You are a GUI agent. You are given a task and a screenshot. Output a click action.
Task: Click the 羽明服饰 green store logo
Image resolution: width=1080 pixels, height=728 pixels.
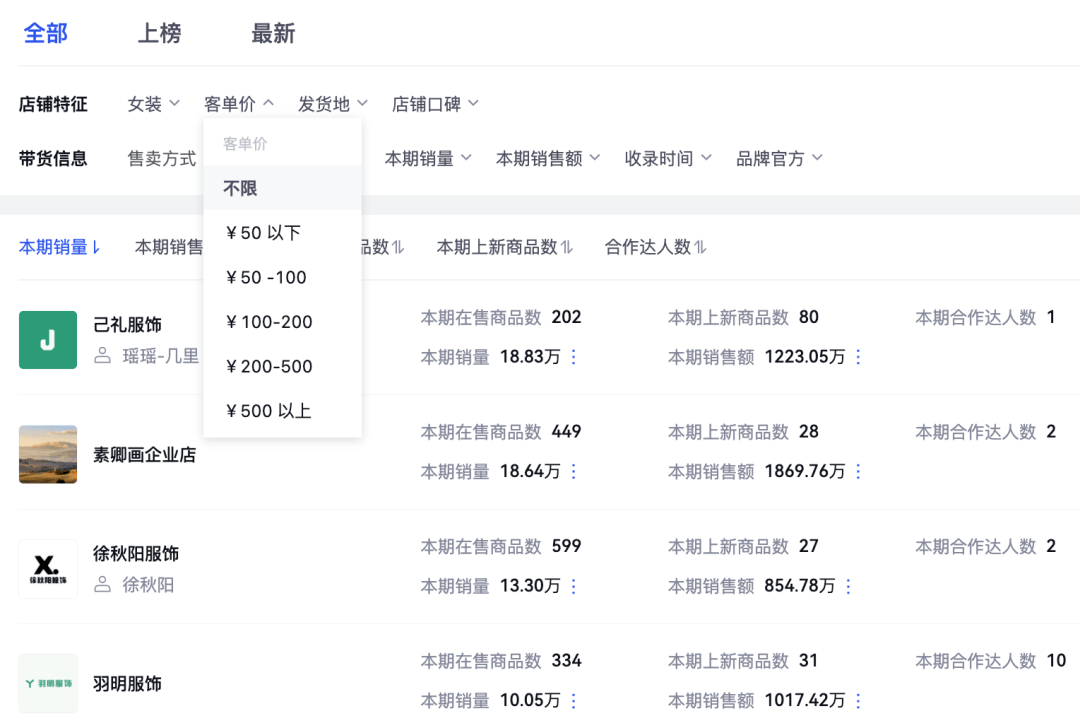point(48,683)
